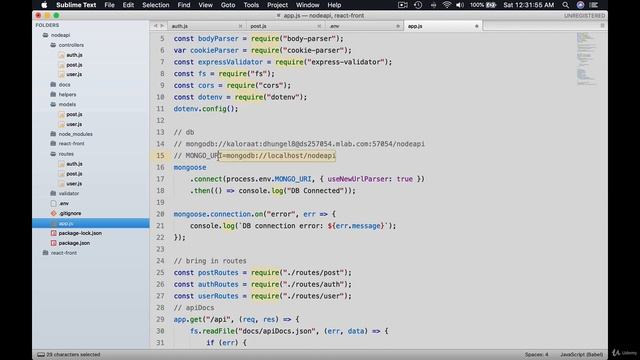640x360 pixels.
Task: Open the Goto menu
Action: click(x=228, y=5)
